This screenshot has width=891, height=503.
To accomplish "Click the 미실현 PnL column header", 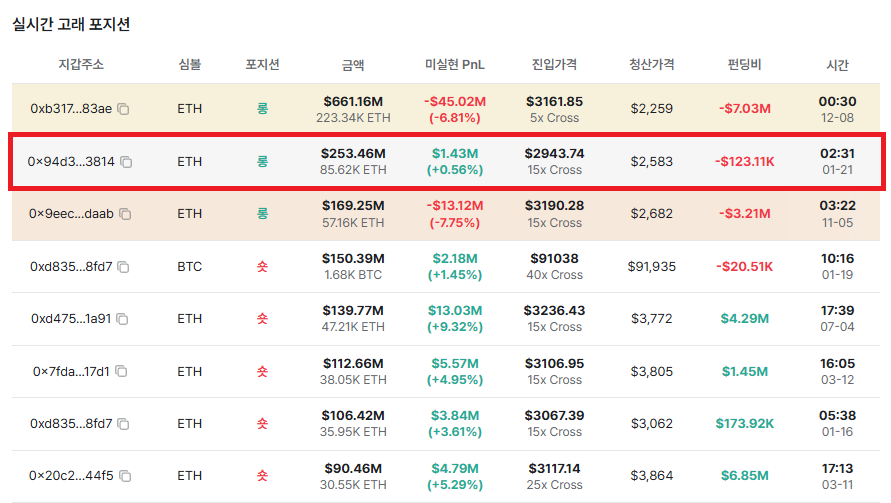I will point(454,65).
